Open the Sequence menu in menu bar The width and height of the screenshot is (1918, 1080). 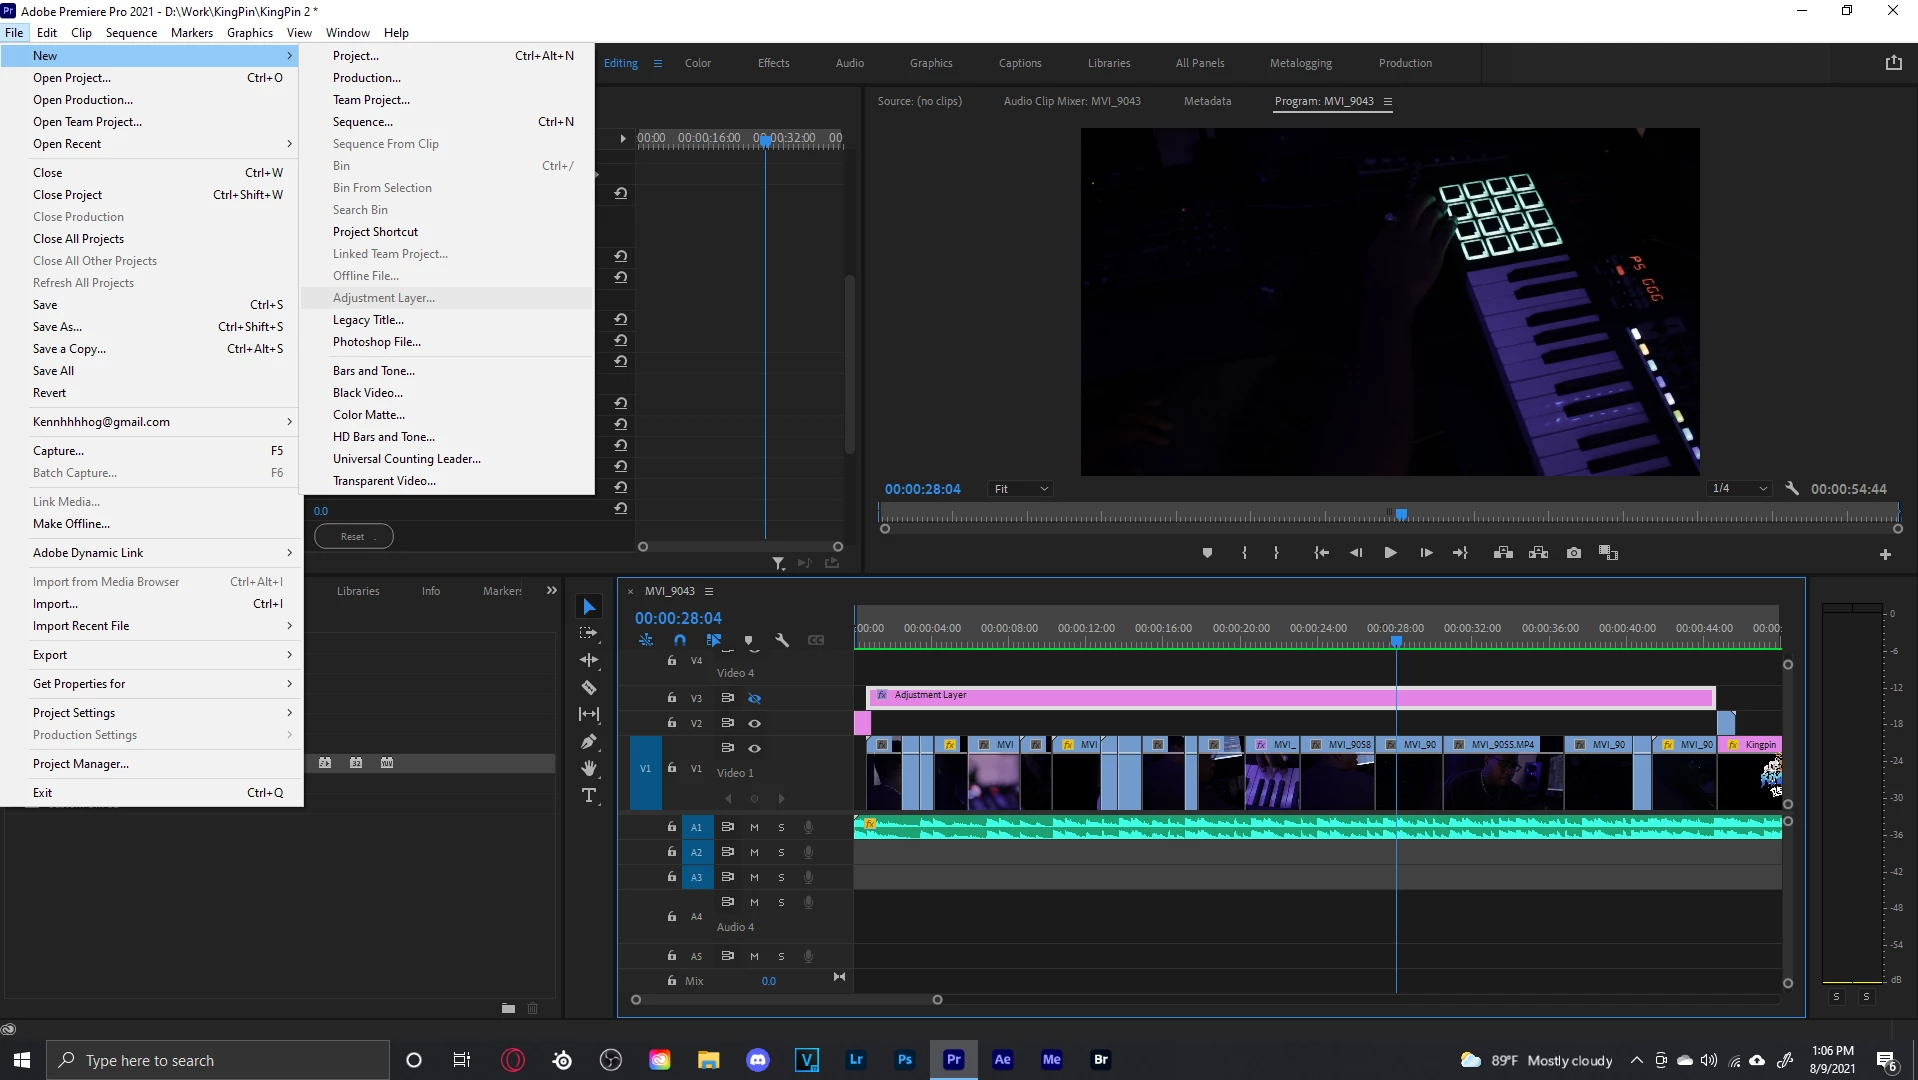(131, 33)
